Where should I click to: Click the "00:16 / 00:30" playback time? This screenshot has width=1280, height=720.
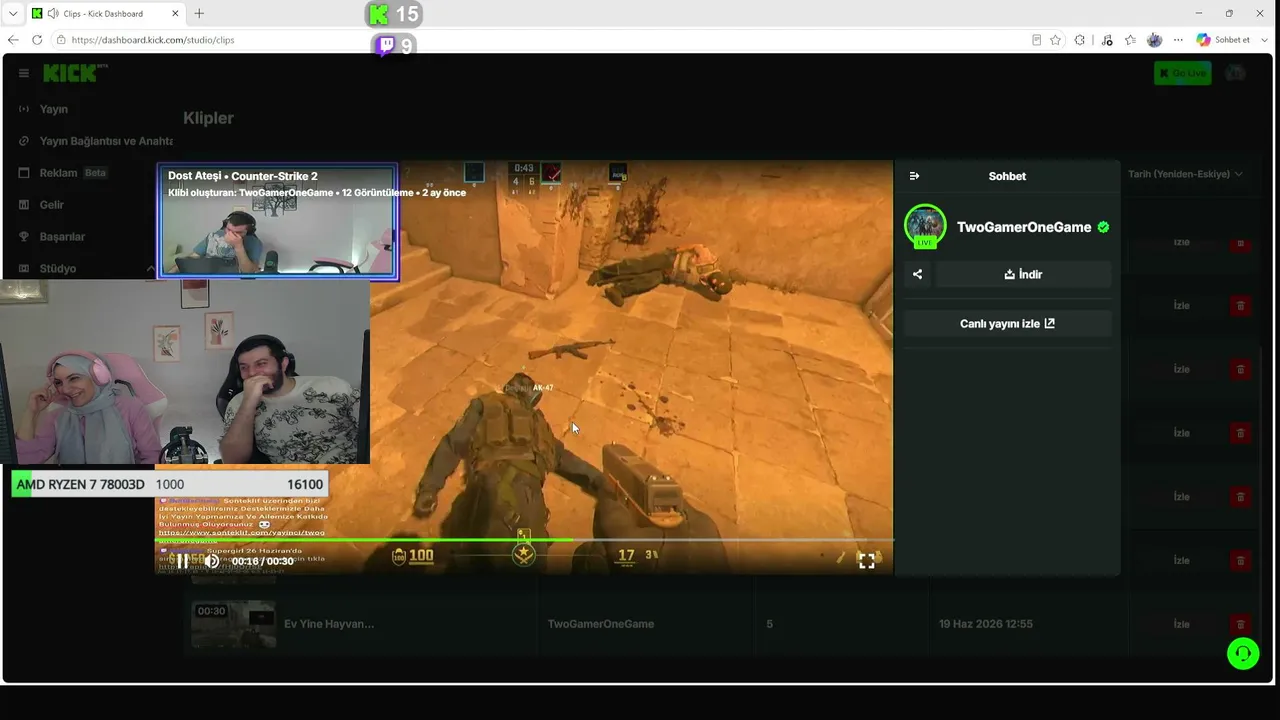pyautogui.click(x=263, y=561)
